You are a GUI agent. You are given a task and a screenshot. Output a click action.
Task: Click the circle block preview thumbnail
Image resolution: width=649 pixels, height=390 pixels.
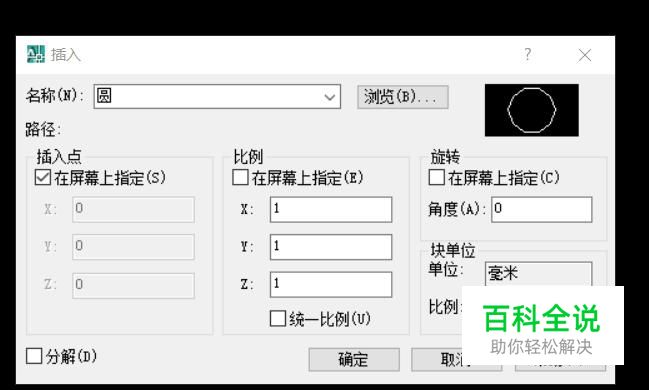(x=532, y=110)
